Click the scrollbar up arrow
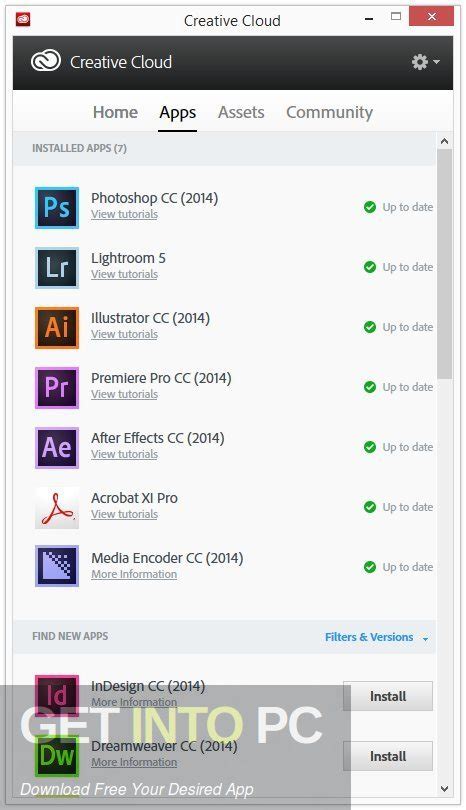 tap(444, 141)
